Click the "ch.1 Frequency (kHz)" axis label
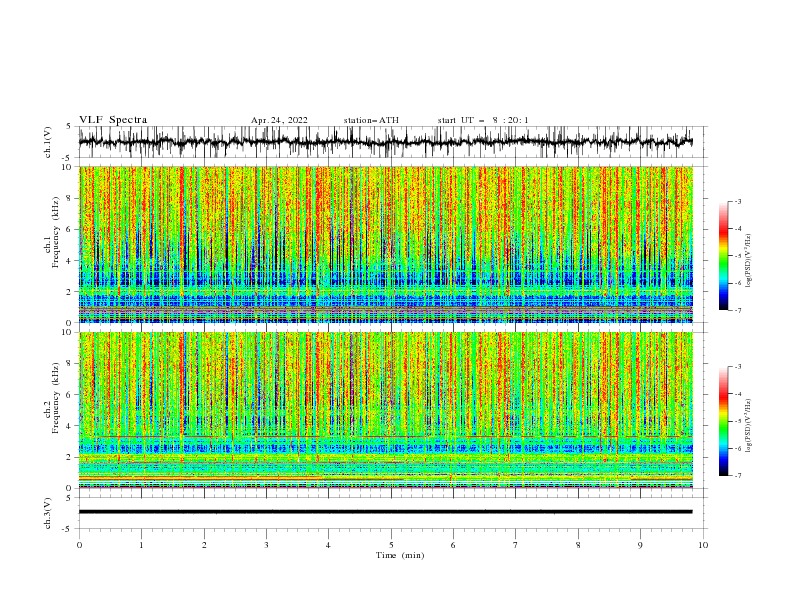The image size is (792, 612). click(x=52, y=233)
